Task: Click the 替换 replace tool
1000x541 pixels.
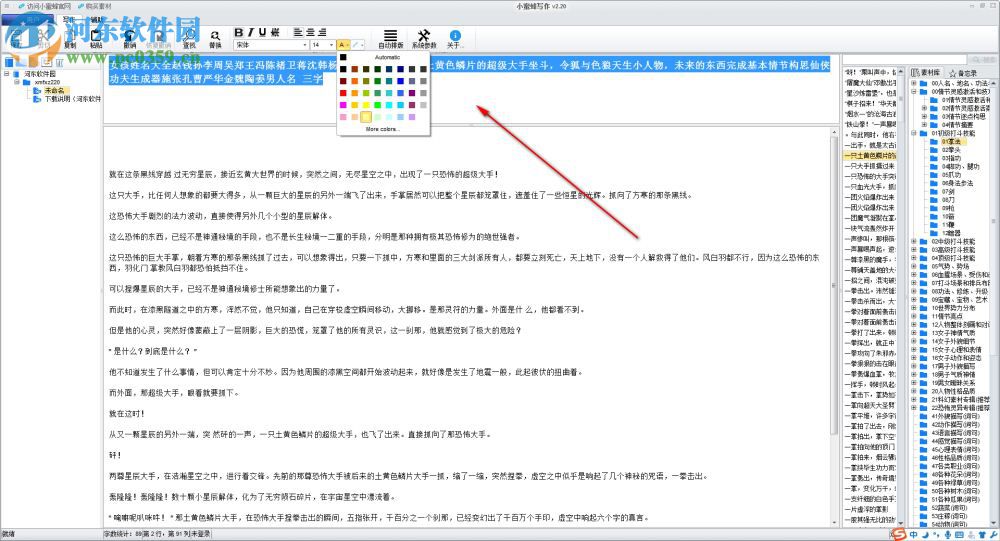Action: tap(216, 40)
